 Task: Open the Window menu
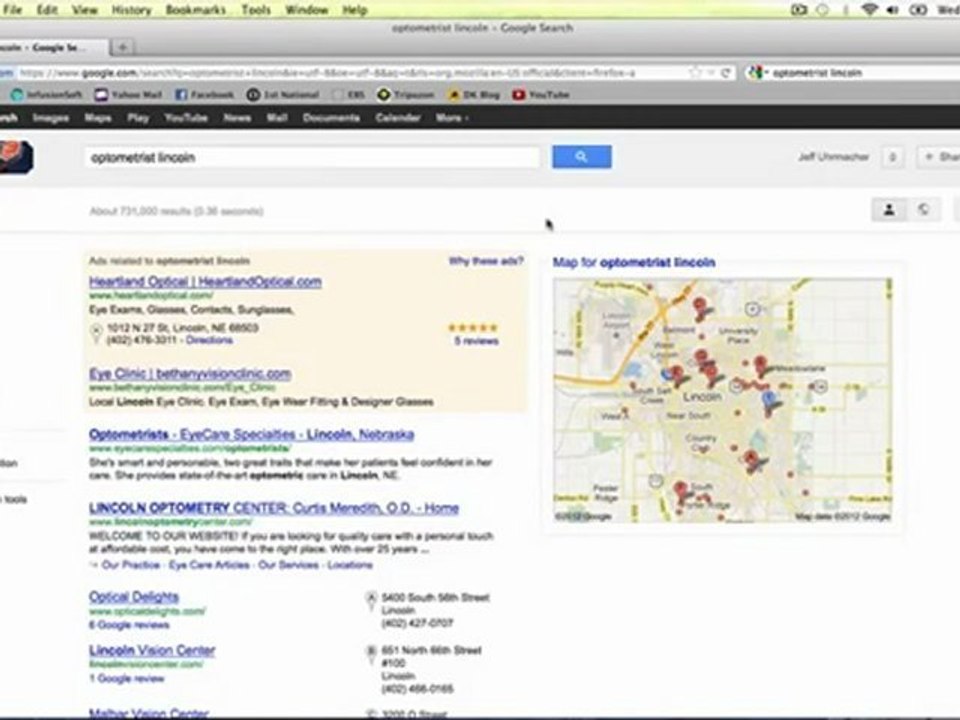[x=307, y=10]
